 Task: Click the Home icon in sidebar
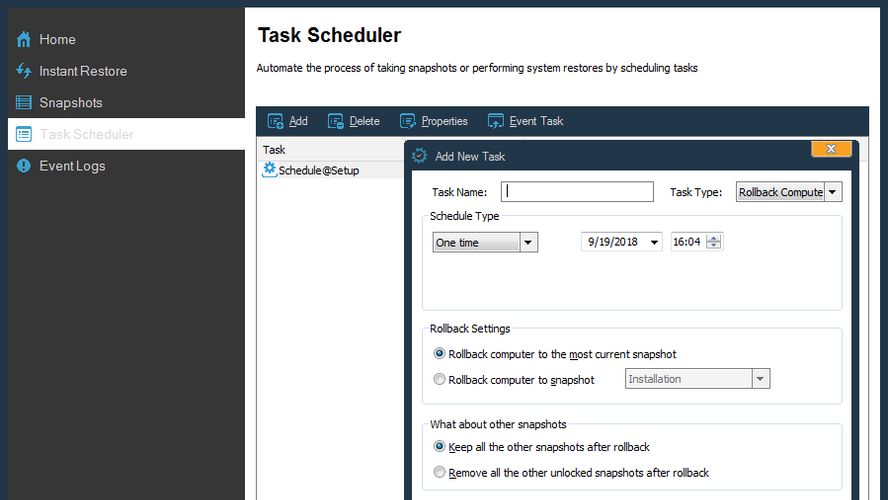click(x=24, y=40)
